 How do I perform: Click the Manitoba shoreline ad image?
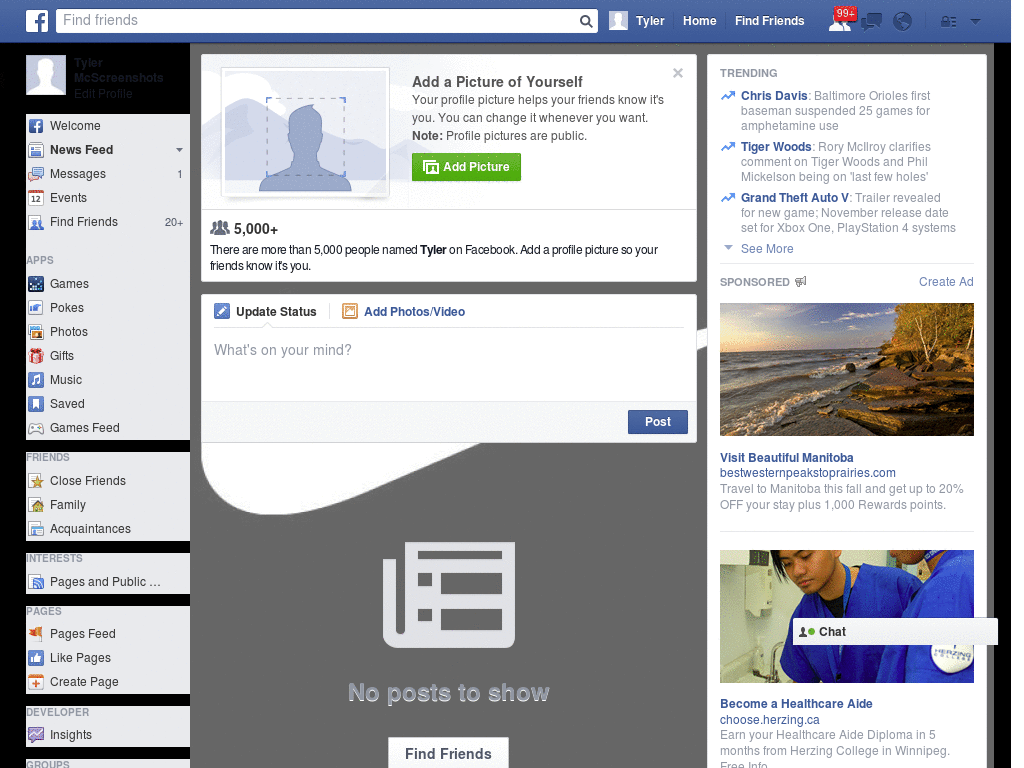846,370
